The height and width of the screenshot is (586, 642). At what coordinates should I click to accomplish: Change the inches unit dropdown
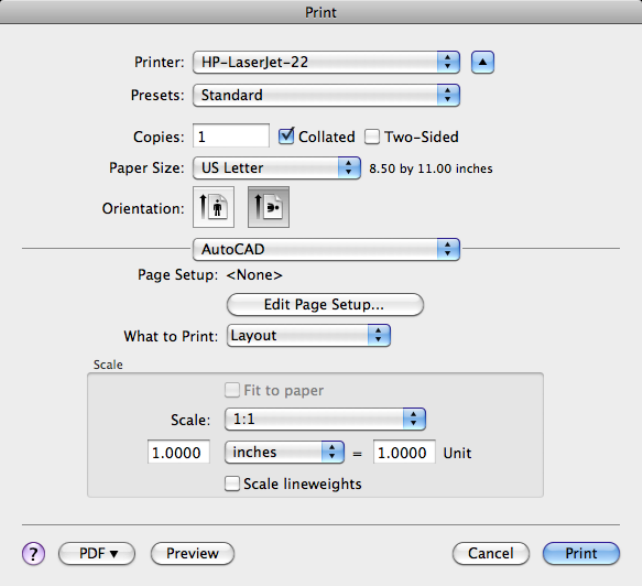click(x=285, y=452)
